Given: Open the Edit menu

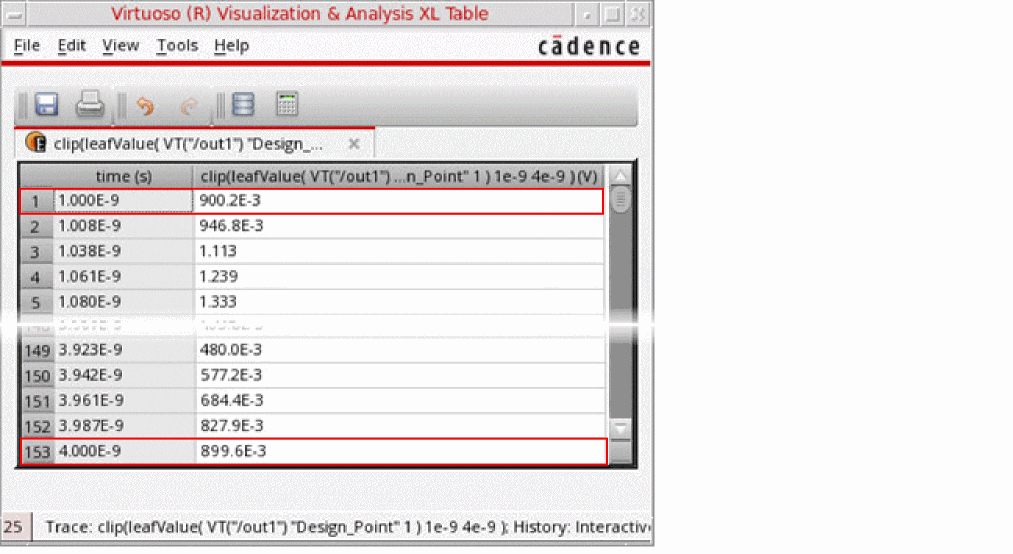Looking at the screenshot, I should [x=71, y=46].
